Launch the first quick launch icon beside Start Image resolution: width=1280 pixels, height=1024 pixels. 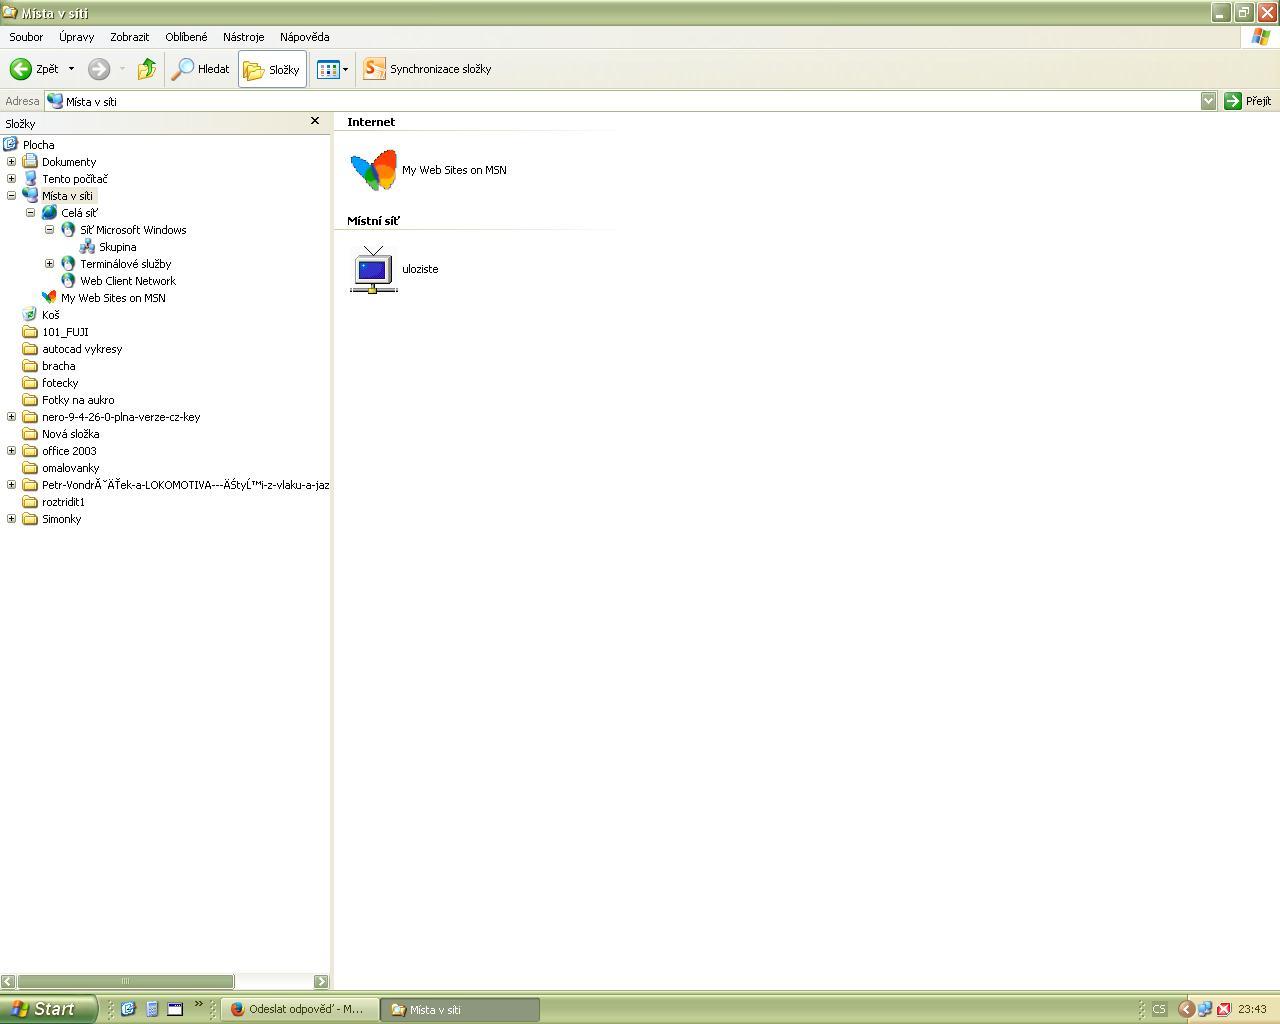click(128, 1009)
